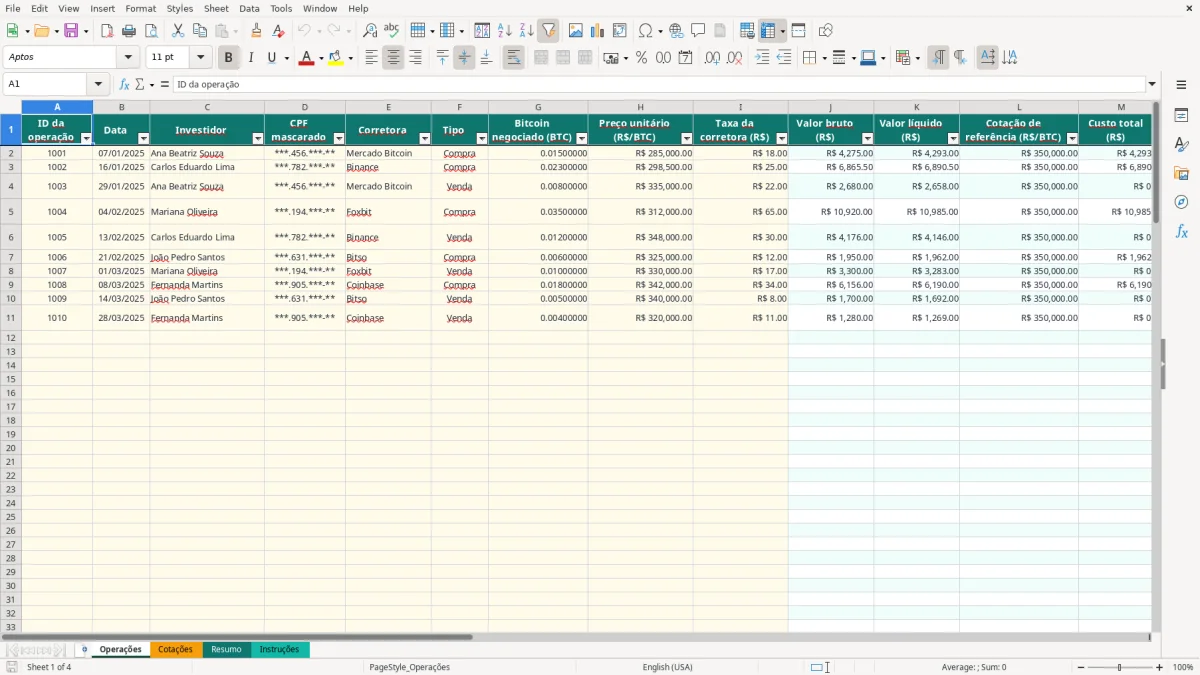This screenshot has height=675, width=1200.
Task: Export directly as PDF
Action: tap(107, 31)
